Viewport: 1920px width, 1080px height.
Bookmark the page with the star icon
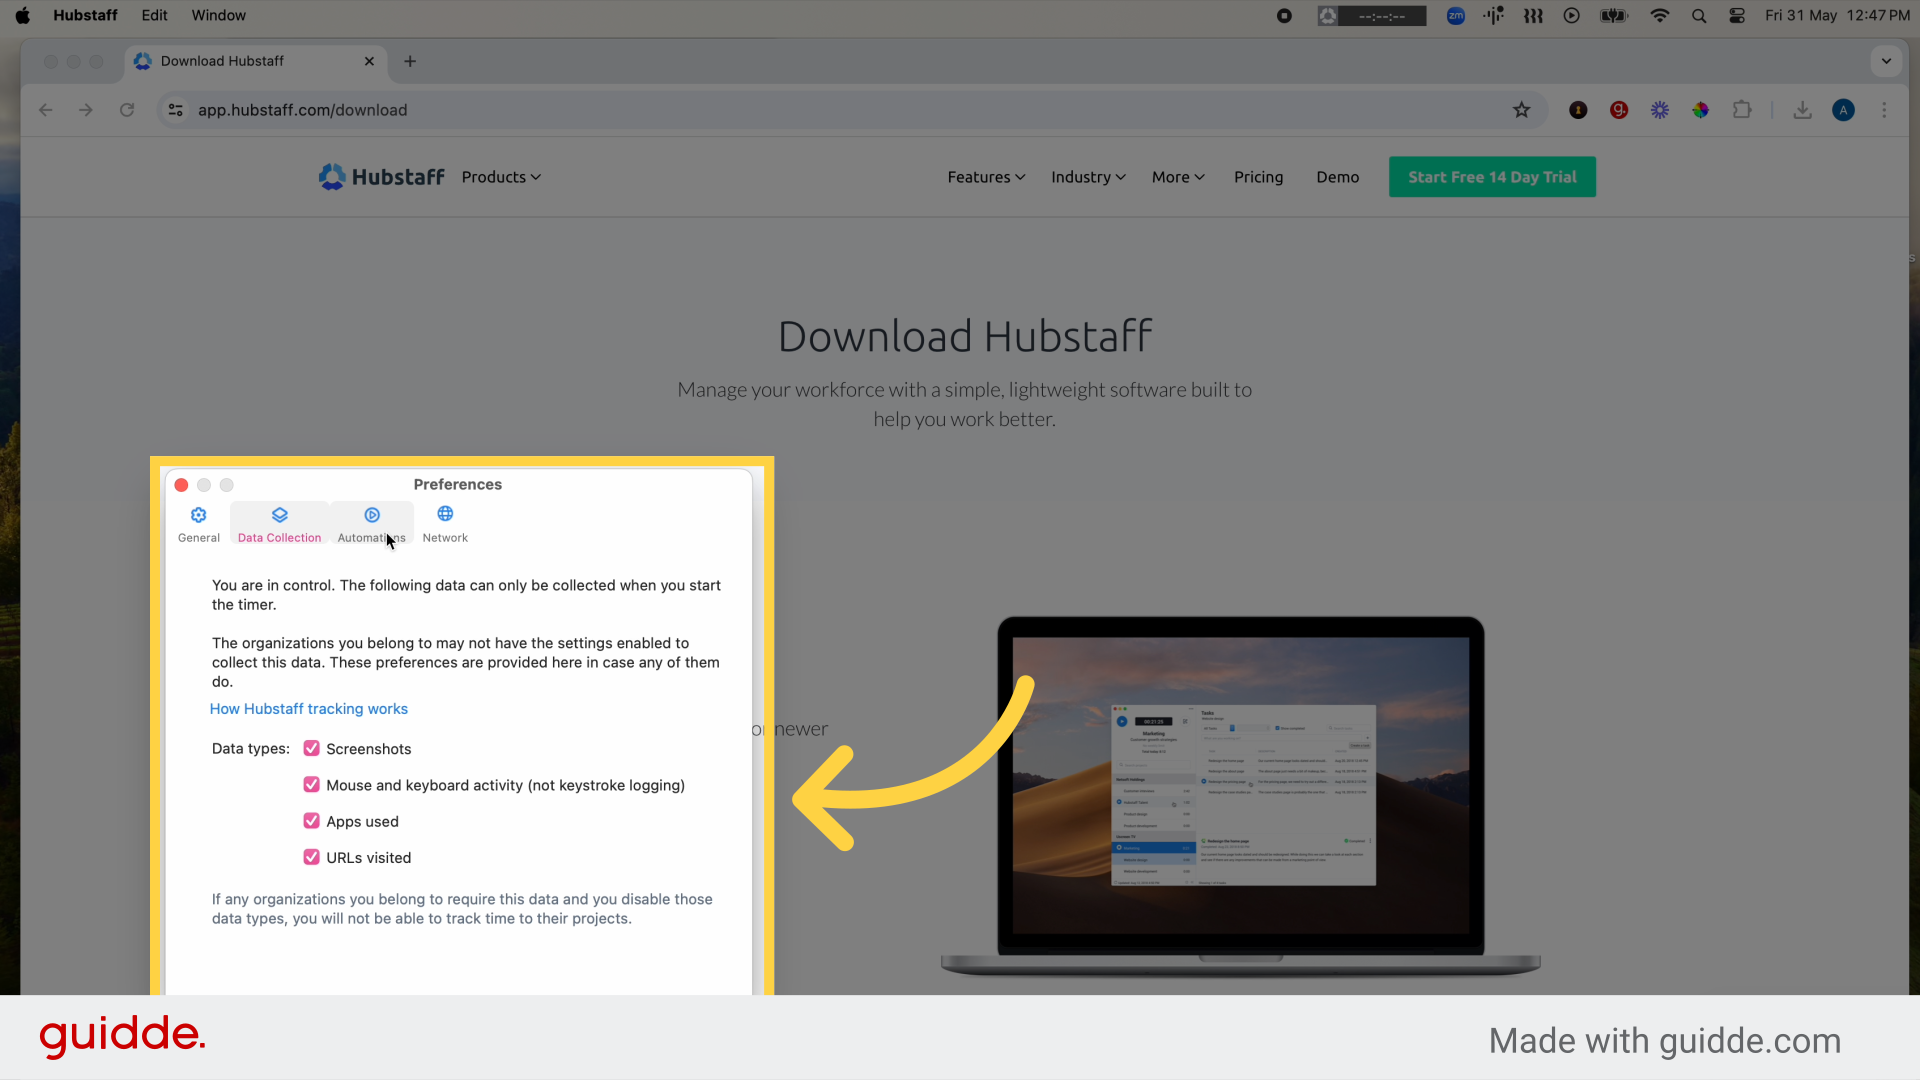[x=1522, y=110]
